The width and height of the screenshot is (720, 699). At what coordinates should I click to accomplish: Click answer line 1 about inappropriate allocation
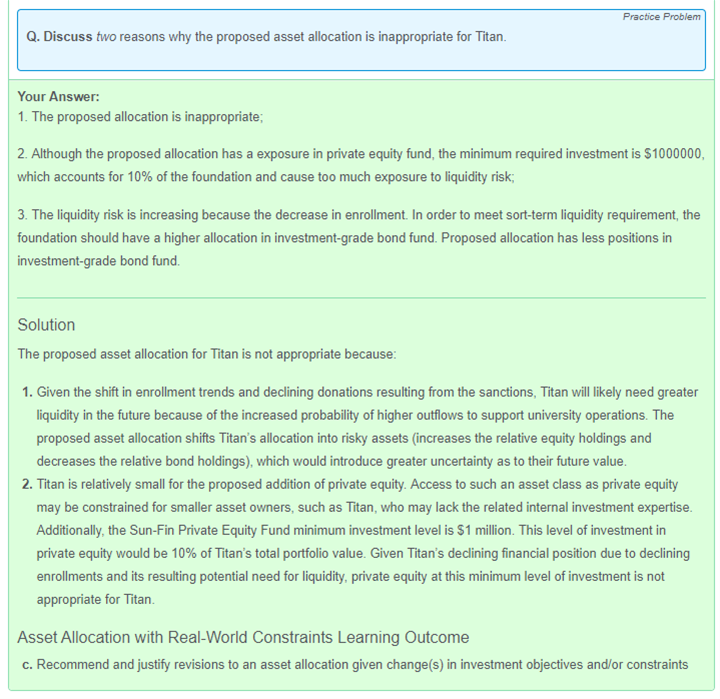point(140,117)
